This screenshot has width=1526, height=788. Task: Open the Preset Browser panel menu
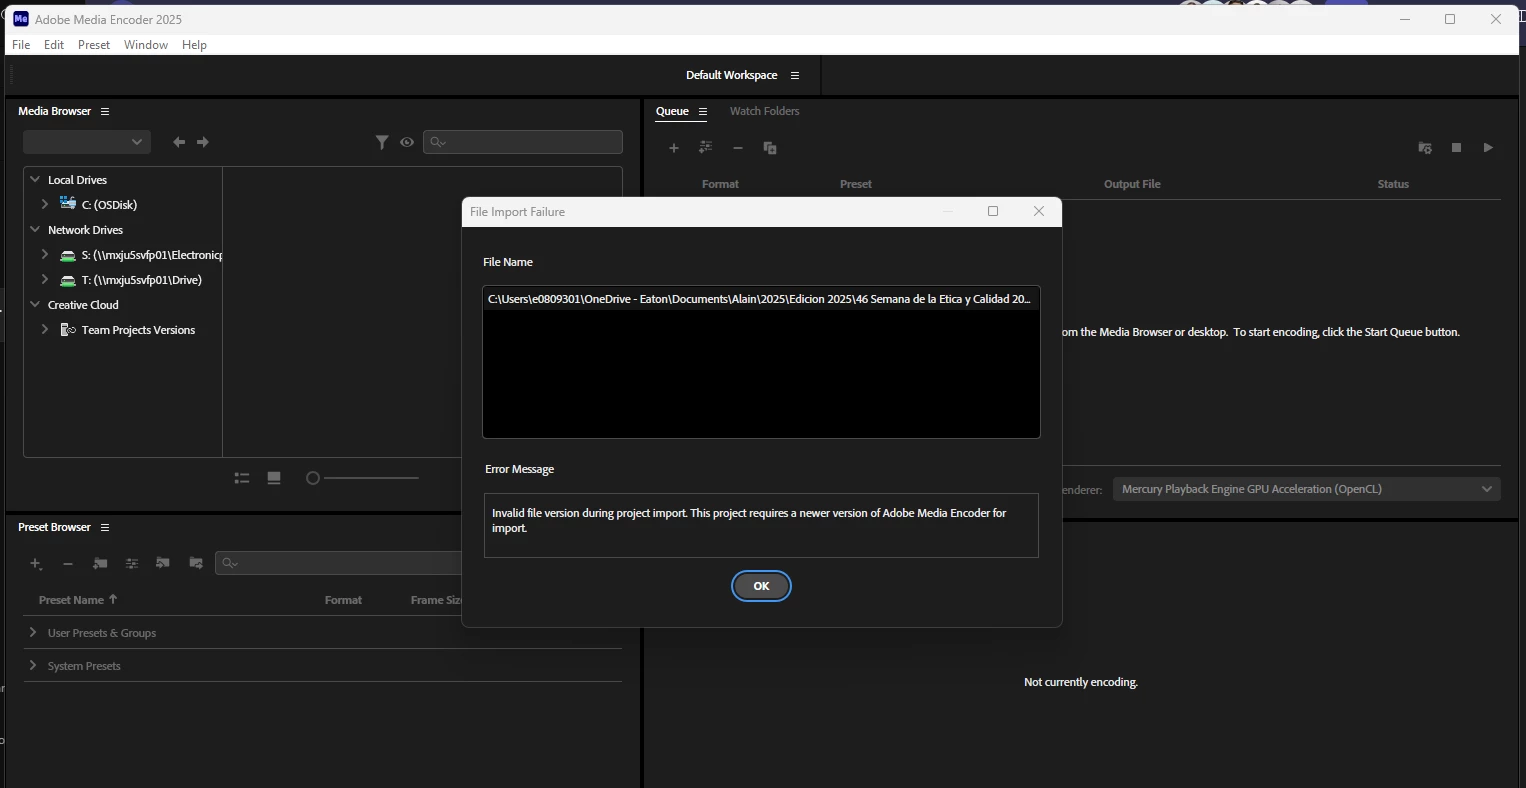click(105, 527)
